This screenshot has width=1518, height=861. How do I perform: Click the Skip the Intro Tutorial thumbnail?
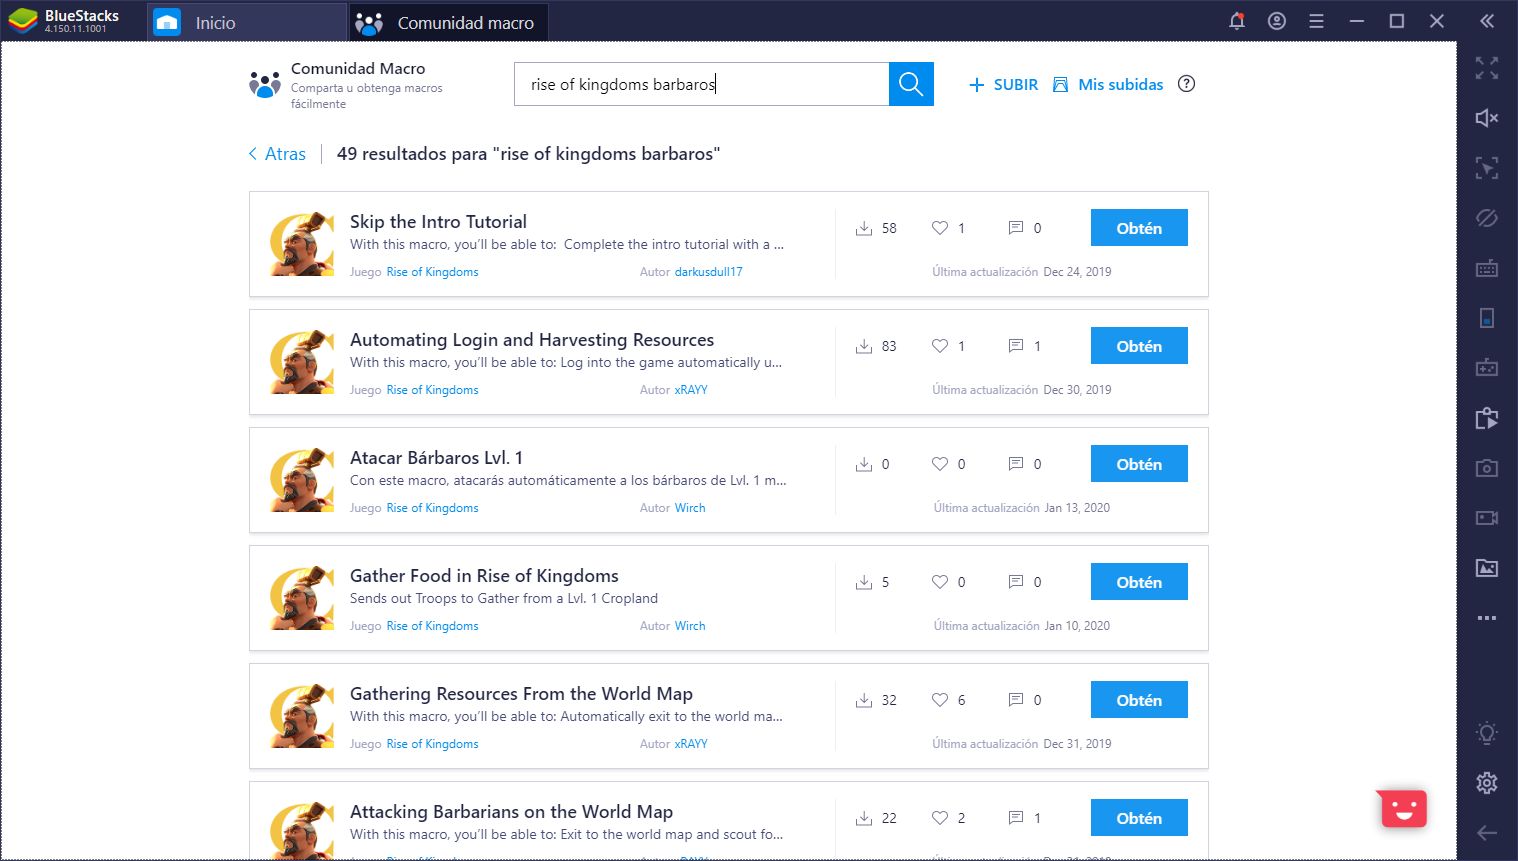[302, 244]
